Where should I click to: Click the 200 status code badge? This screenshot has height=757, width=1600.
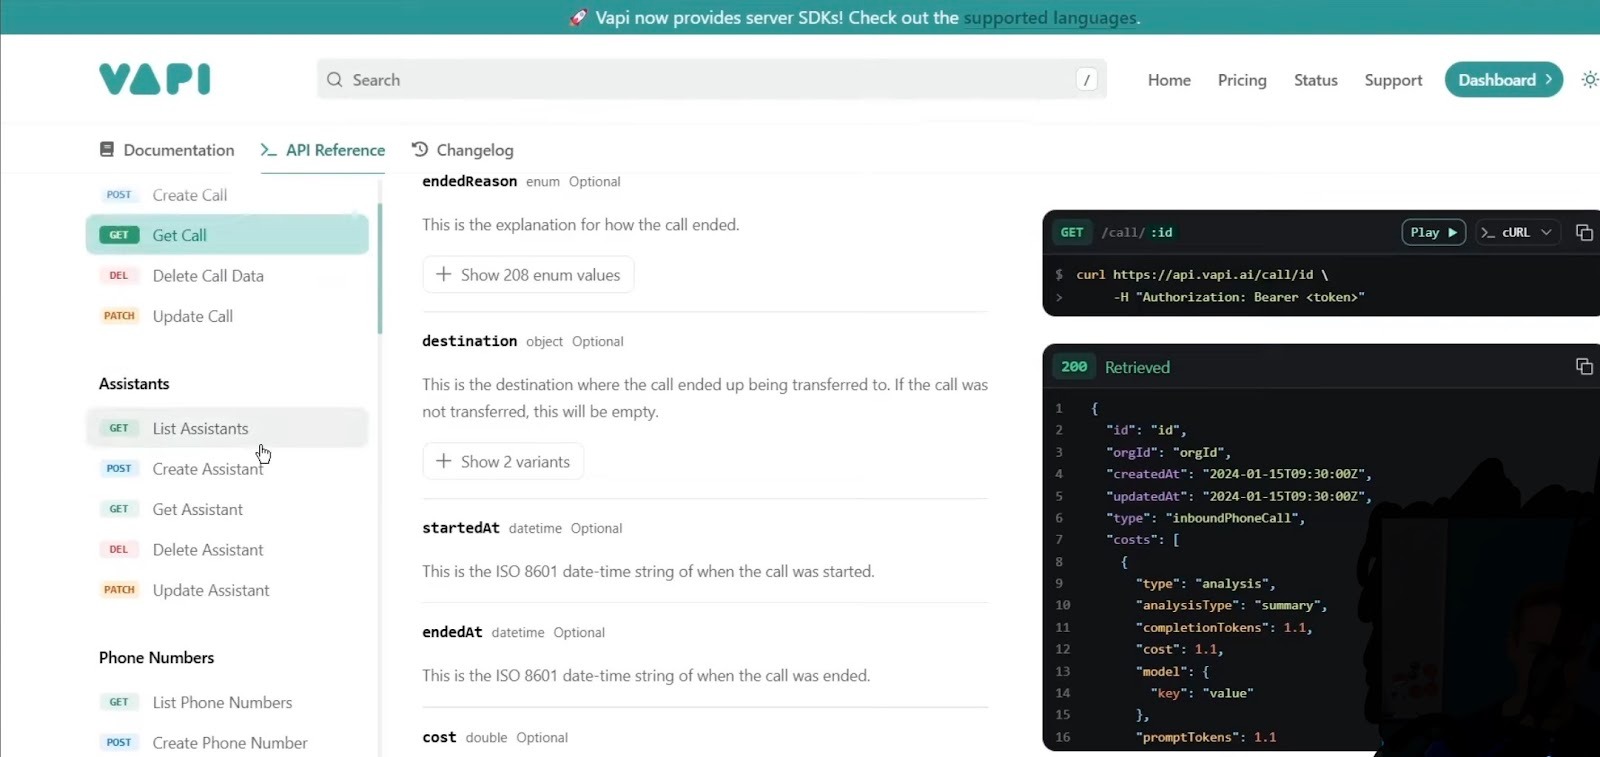pyautogui.click(x=1074, y=367)
